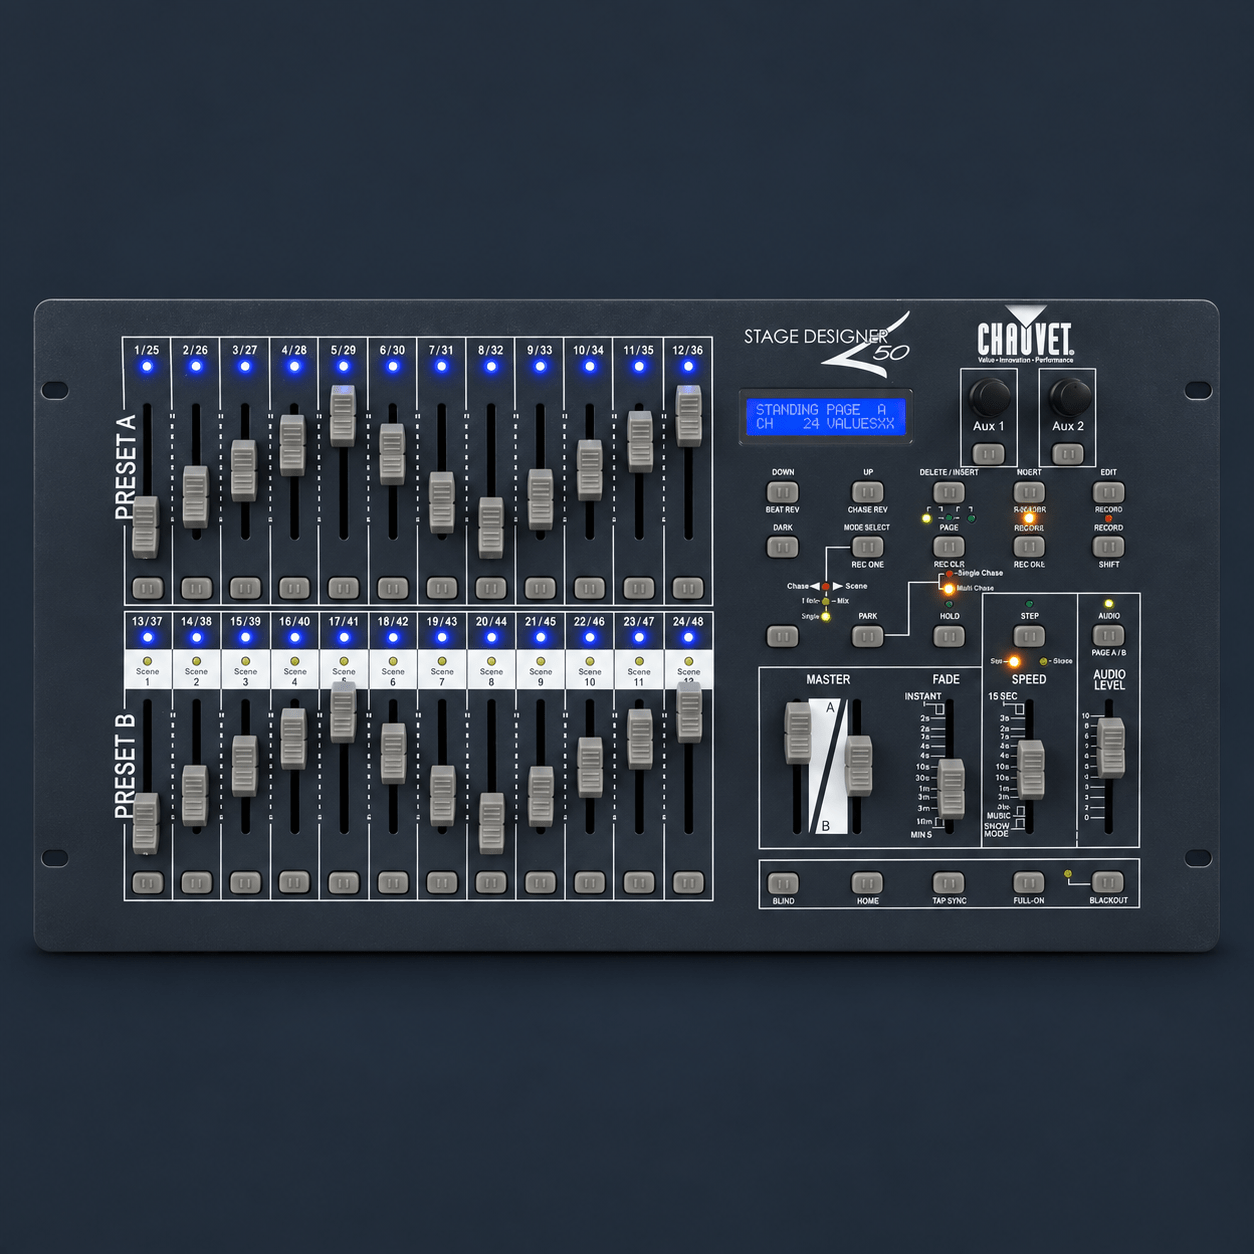Click the SPEED fader handle

pyautogui.click(x=1030, y=770)
